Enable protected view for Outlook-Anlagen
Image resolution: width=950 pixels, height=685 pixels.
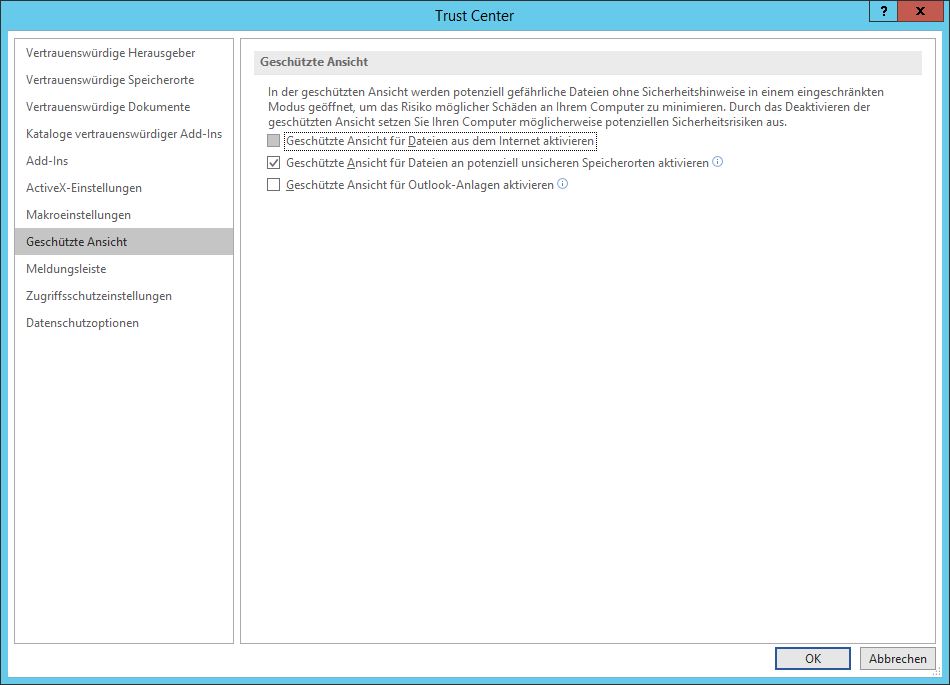(x=274, y=185)
